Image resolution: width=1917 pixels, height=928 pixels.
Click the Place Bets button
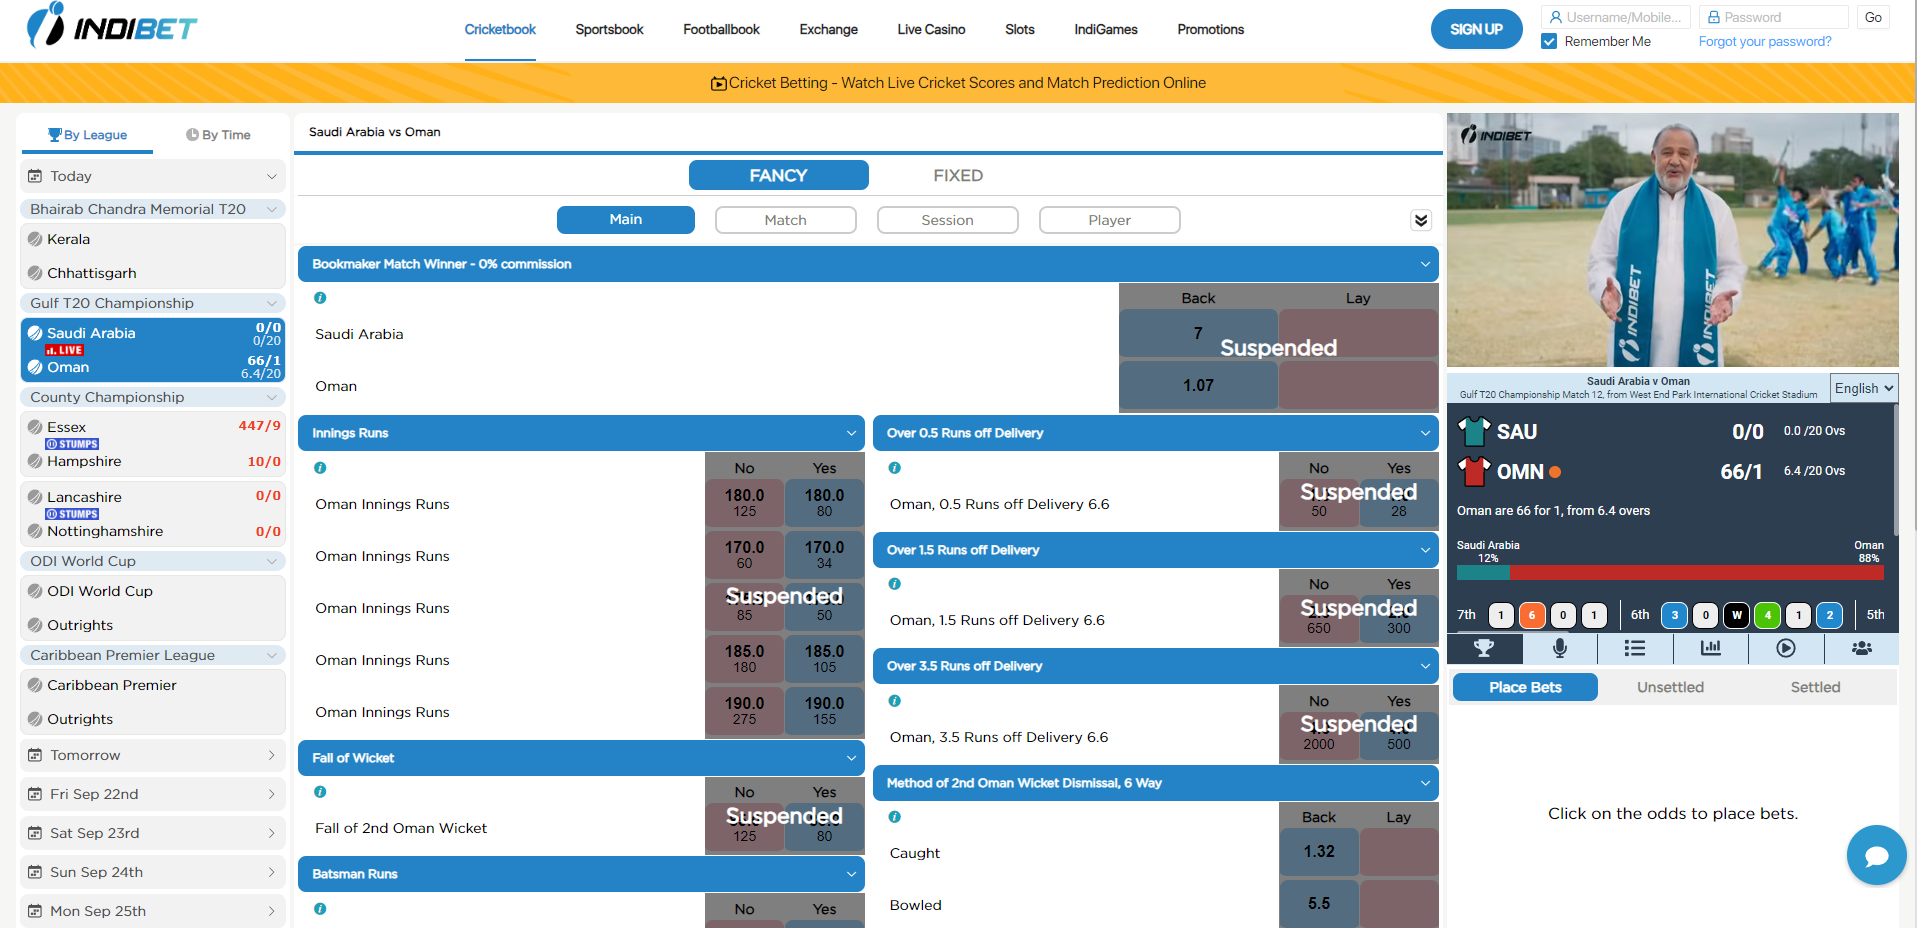(1525, 687)
